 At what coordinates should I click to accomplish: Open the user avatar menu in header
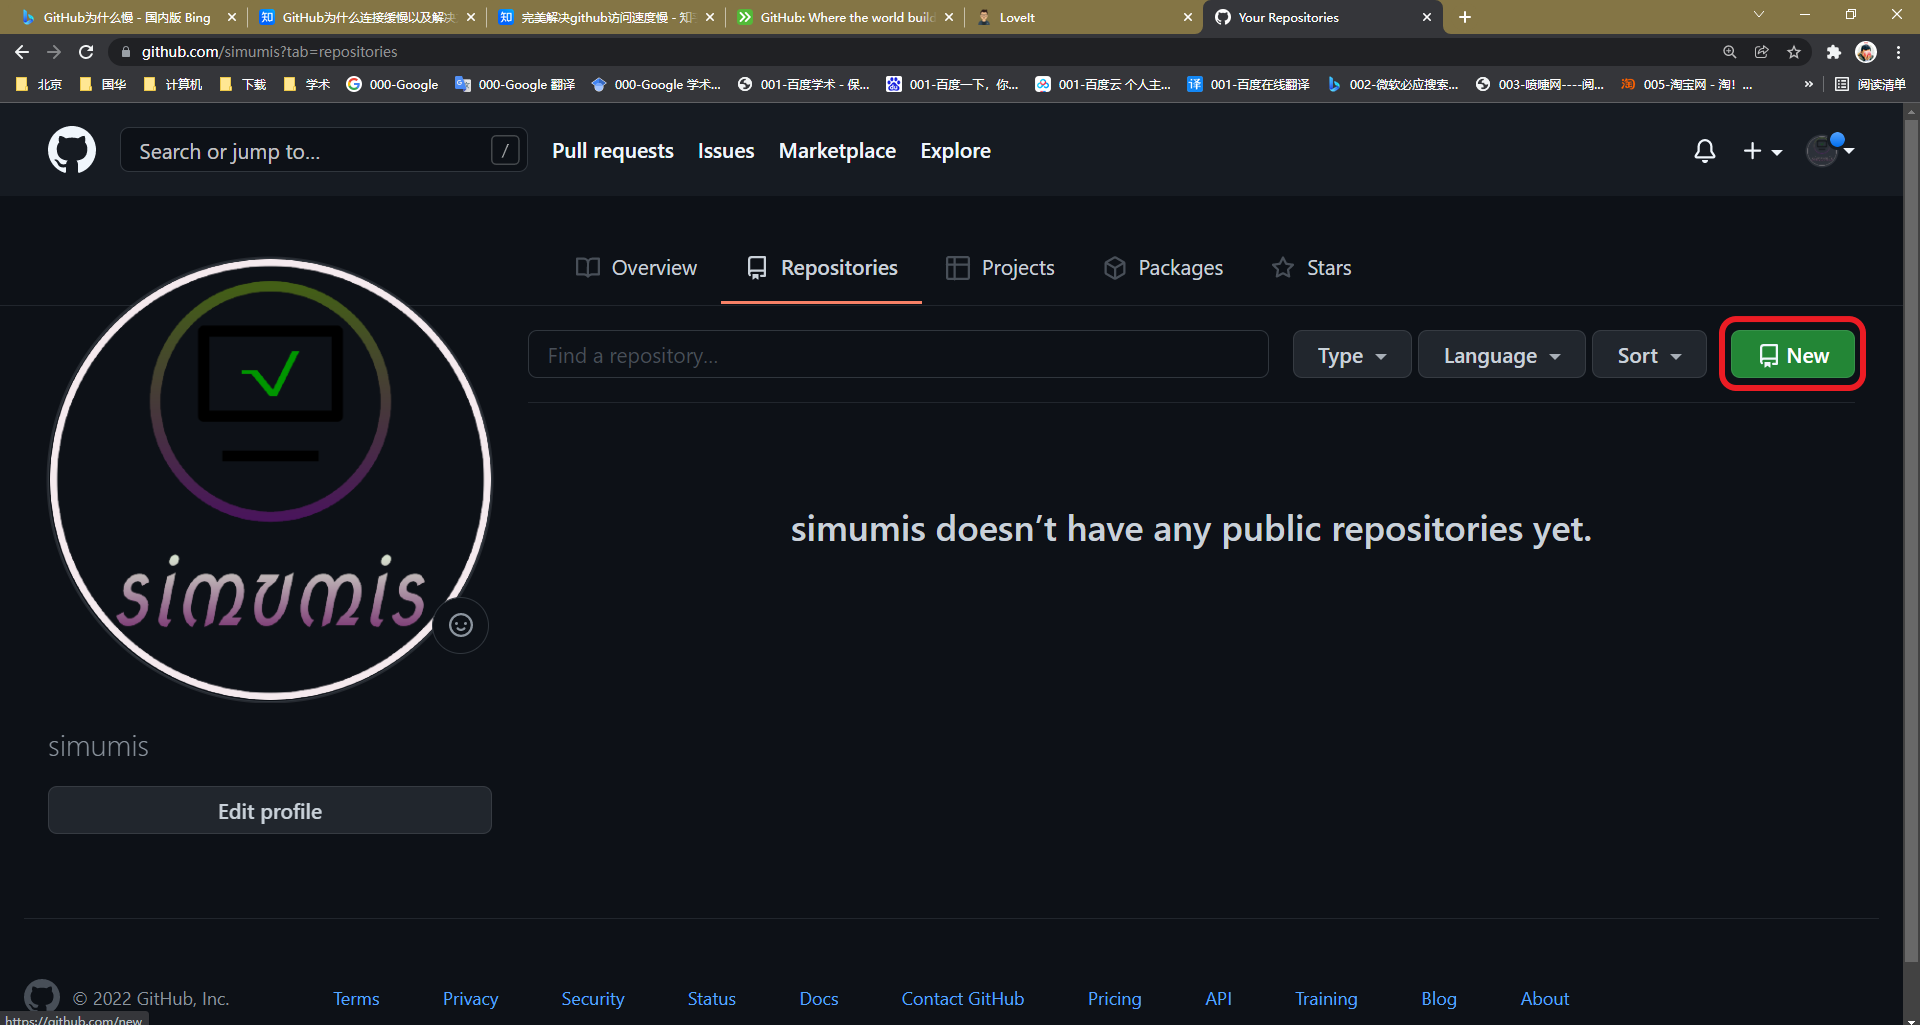(x=1829, y=150)
